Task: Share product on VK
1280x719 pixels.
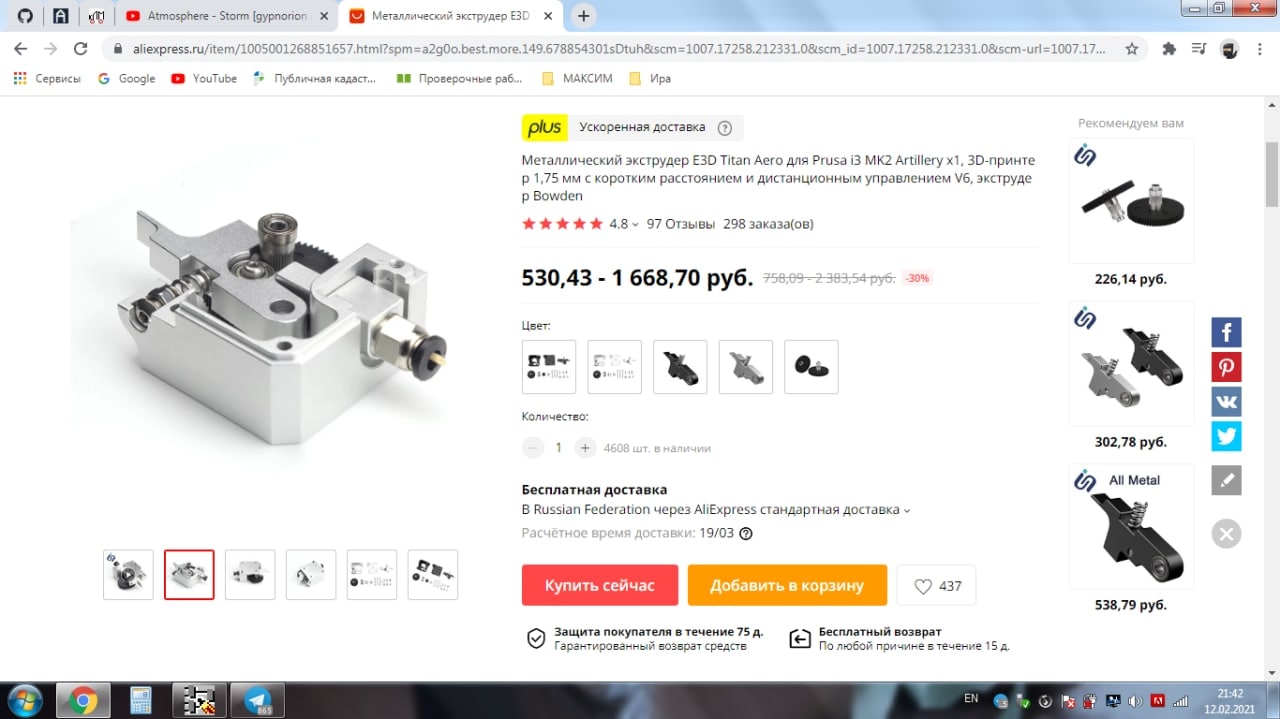Action: (x=1226, y=402)
